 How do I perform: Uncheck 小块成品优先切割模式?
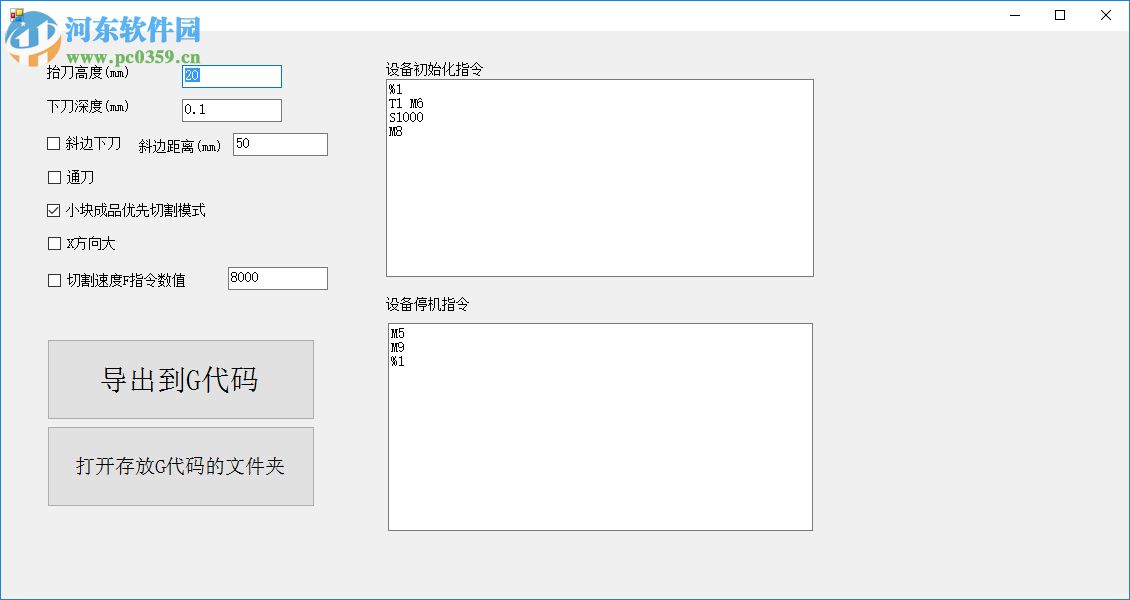[x=53, y=210]
